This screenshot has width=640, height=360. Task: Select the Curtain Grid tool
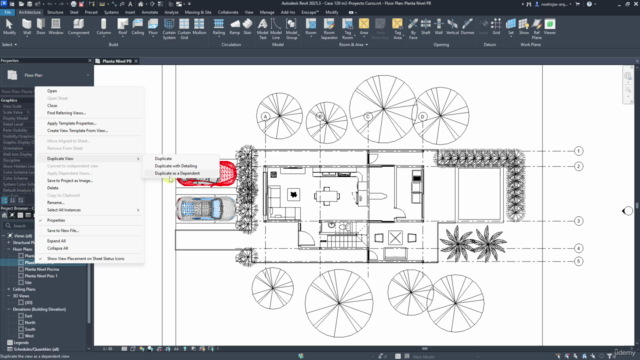coord(184,29)
